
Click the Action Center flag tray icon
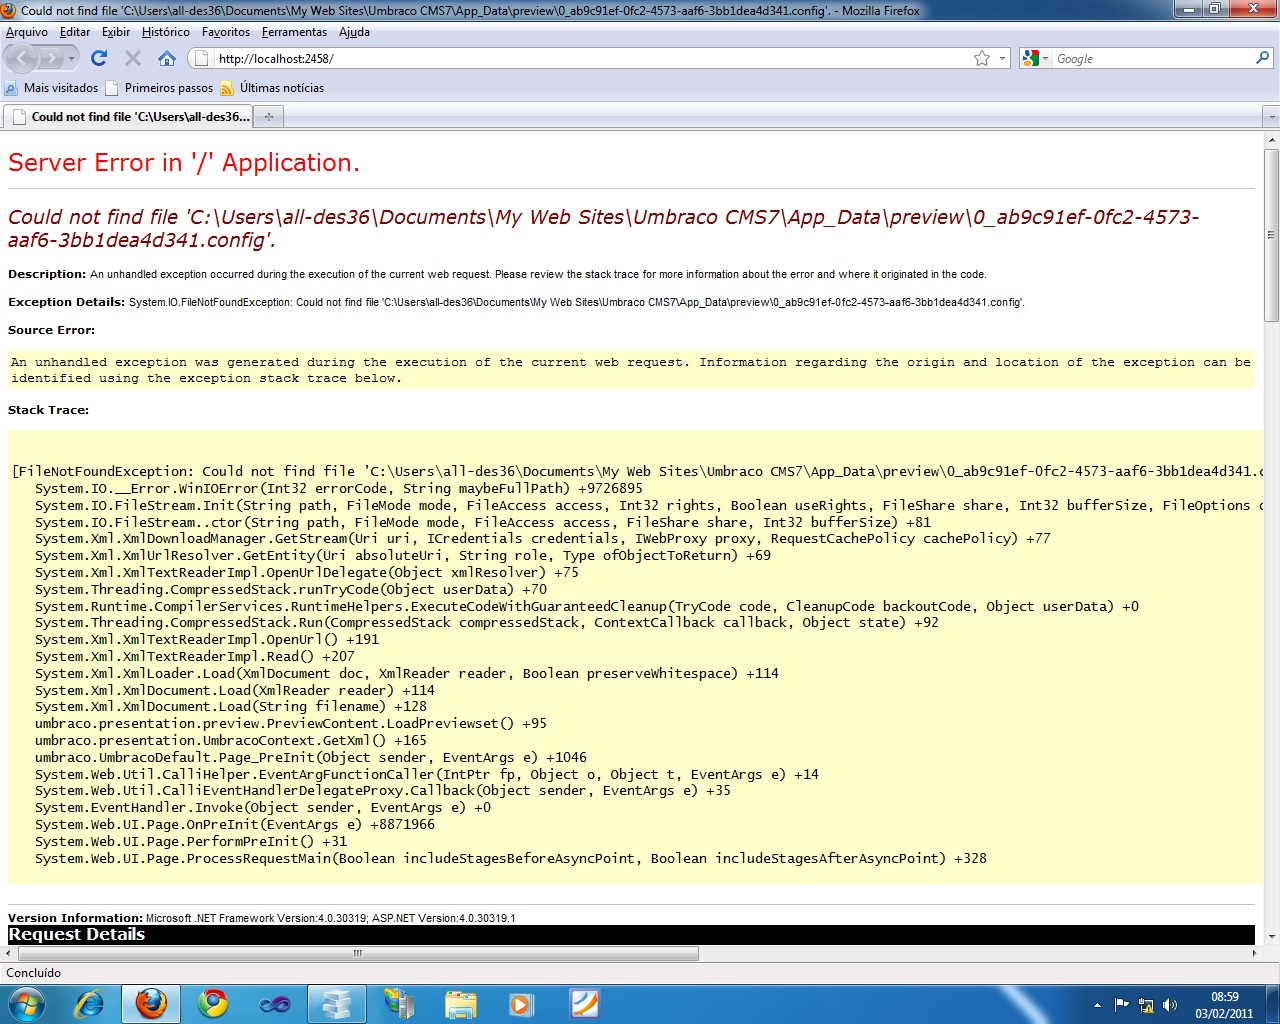coord(1121,1005)
